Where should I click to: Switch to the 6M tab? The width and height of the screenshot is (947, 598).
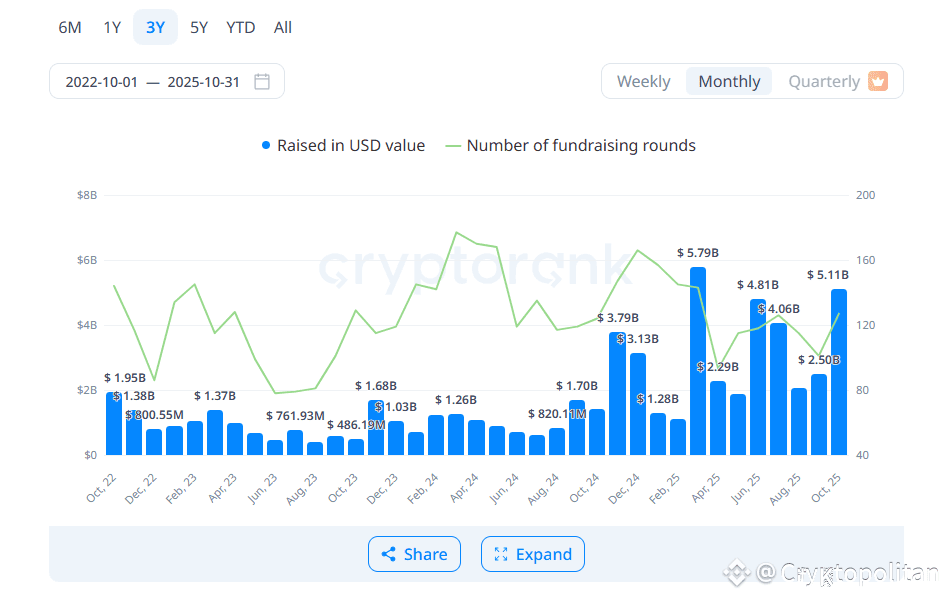tap(69, 27)
